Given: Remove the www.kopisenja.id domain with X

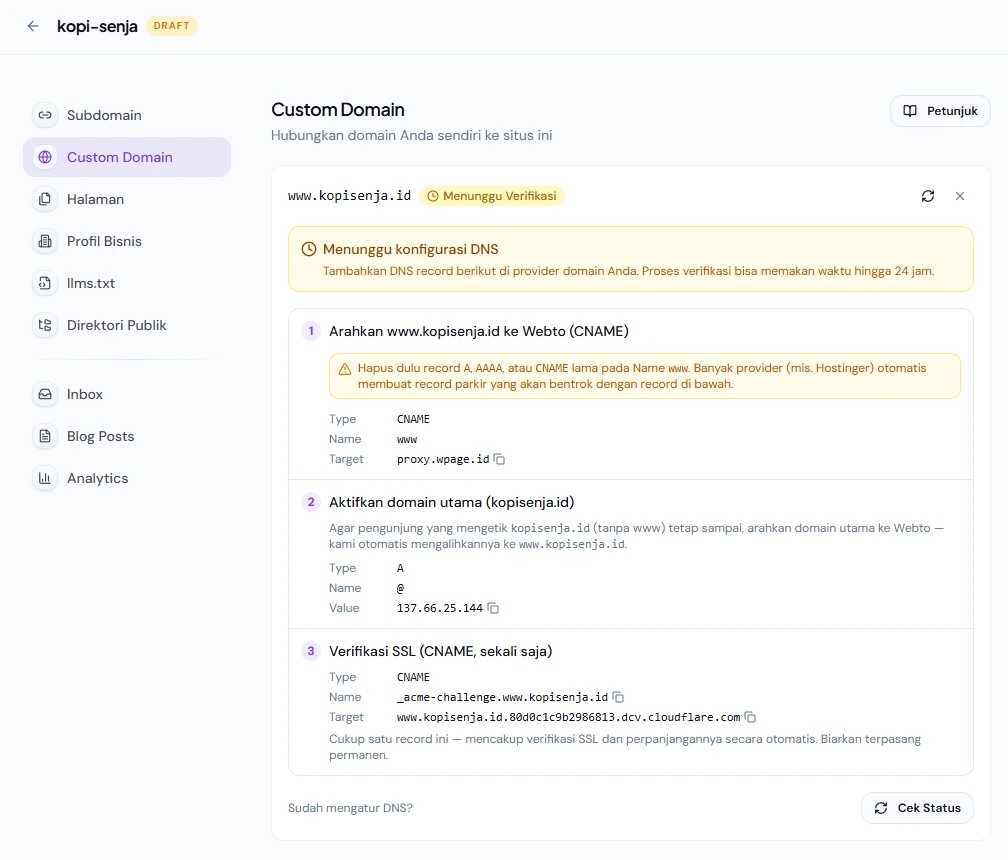Looking at the screenshot, I should (960, 196).
